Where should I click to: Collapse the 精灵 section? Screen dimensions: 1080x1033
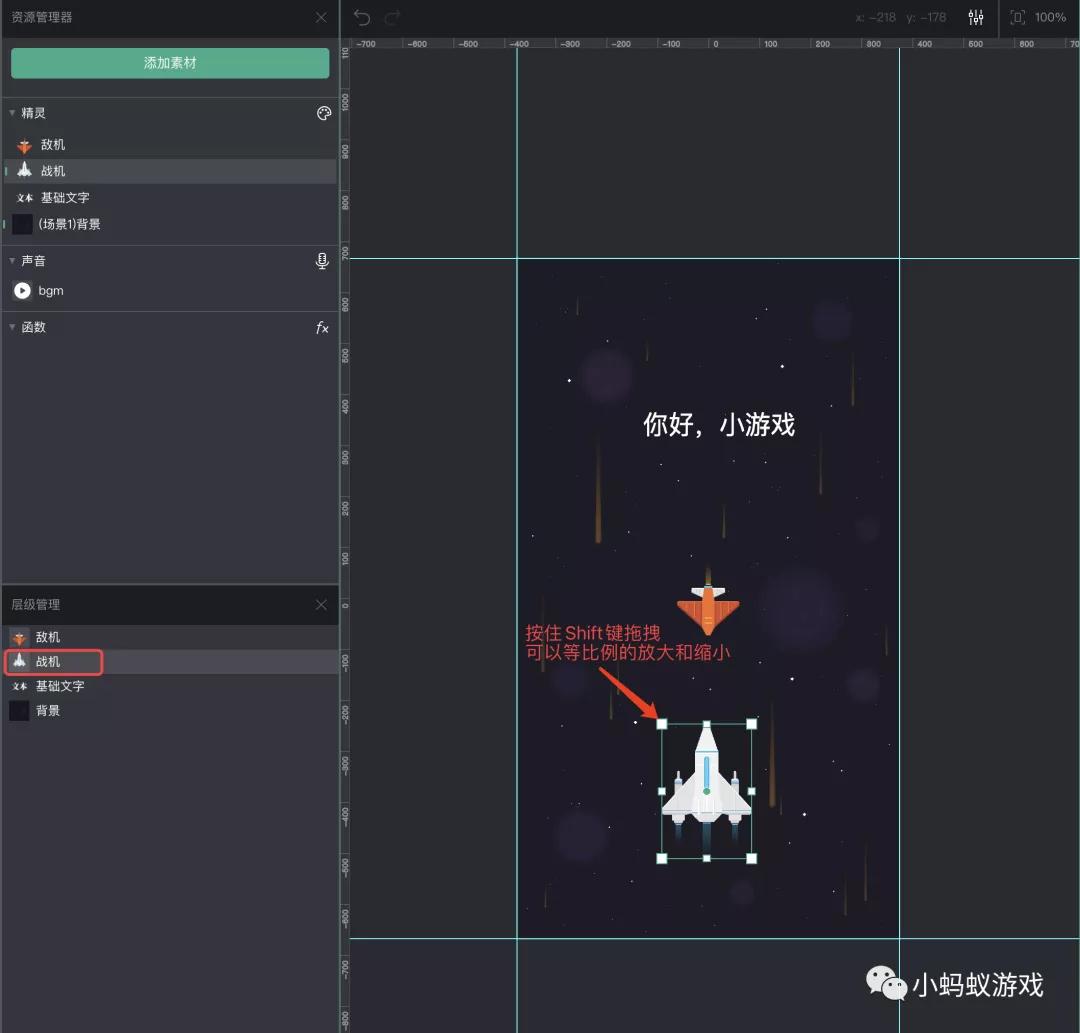coord(12,113)
